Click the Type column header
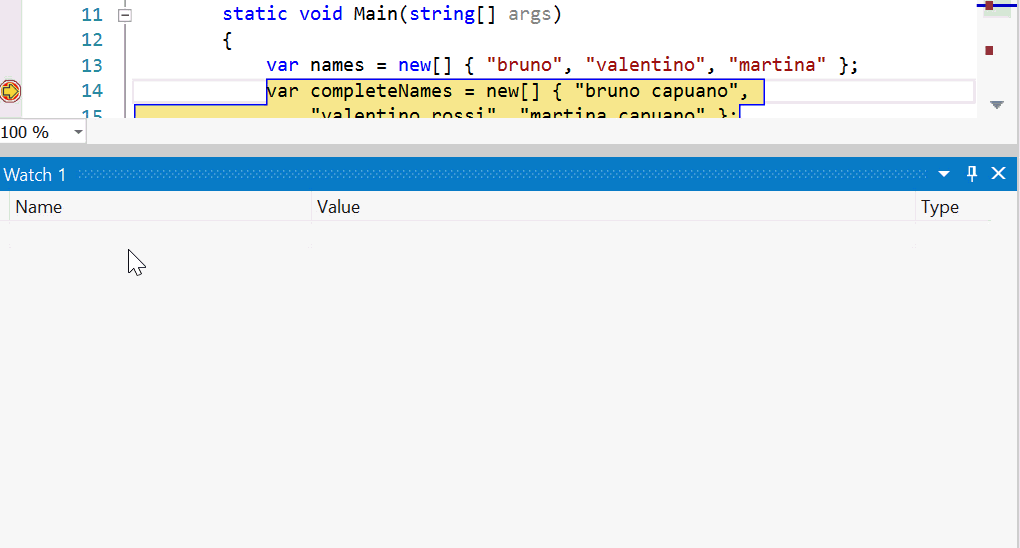 tap(939, 207)
